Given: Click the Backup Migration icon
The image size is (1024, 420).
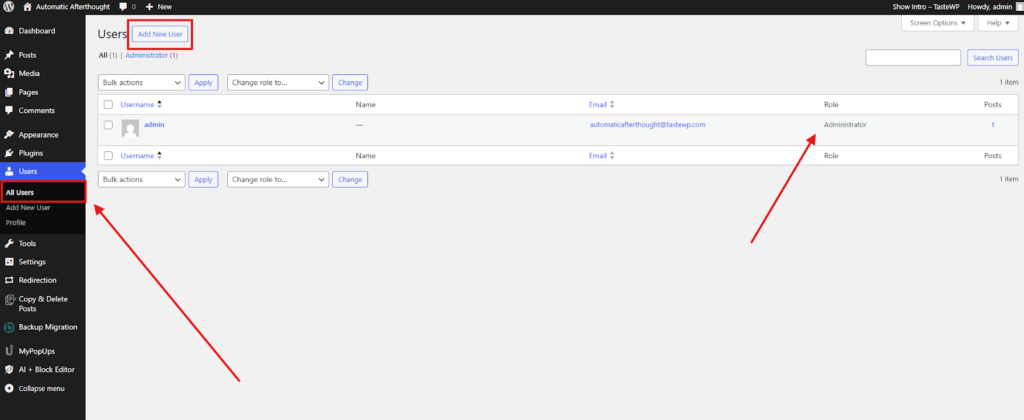Looking at the screenshot, I should (x=9, y=327).
